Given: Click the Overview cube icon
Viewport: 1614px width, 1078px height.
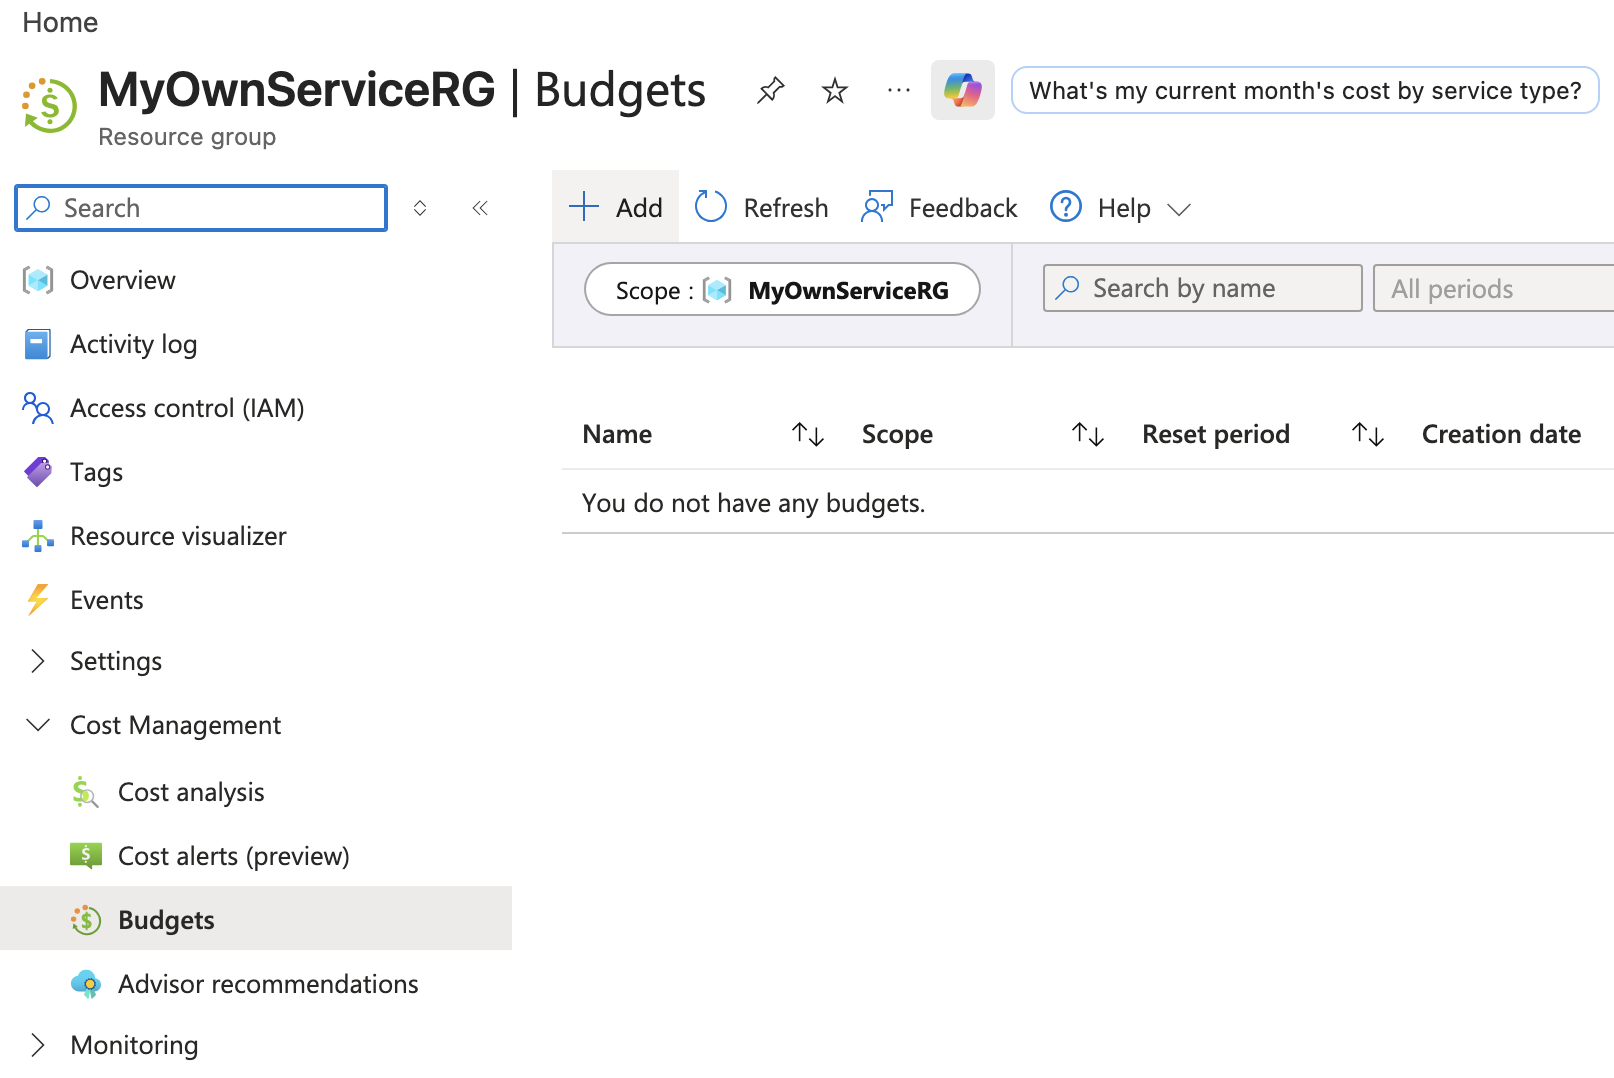Looking at the screenshot, I should [x=38, y=280].
